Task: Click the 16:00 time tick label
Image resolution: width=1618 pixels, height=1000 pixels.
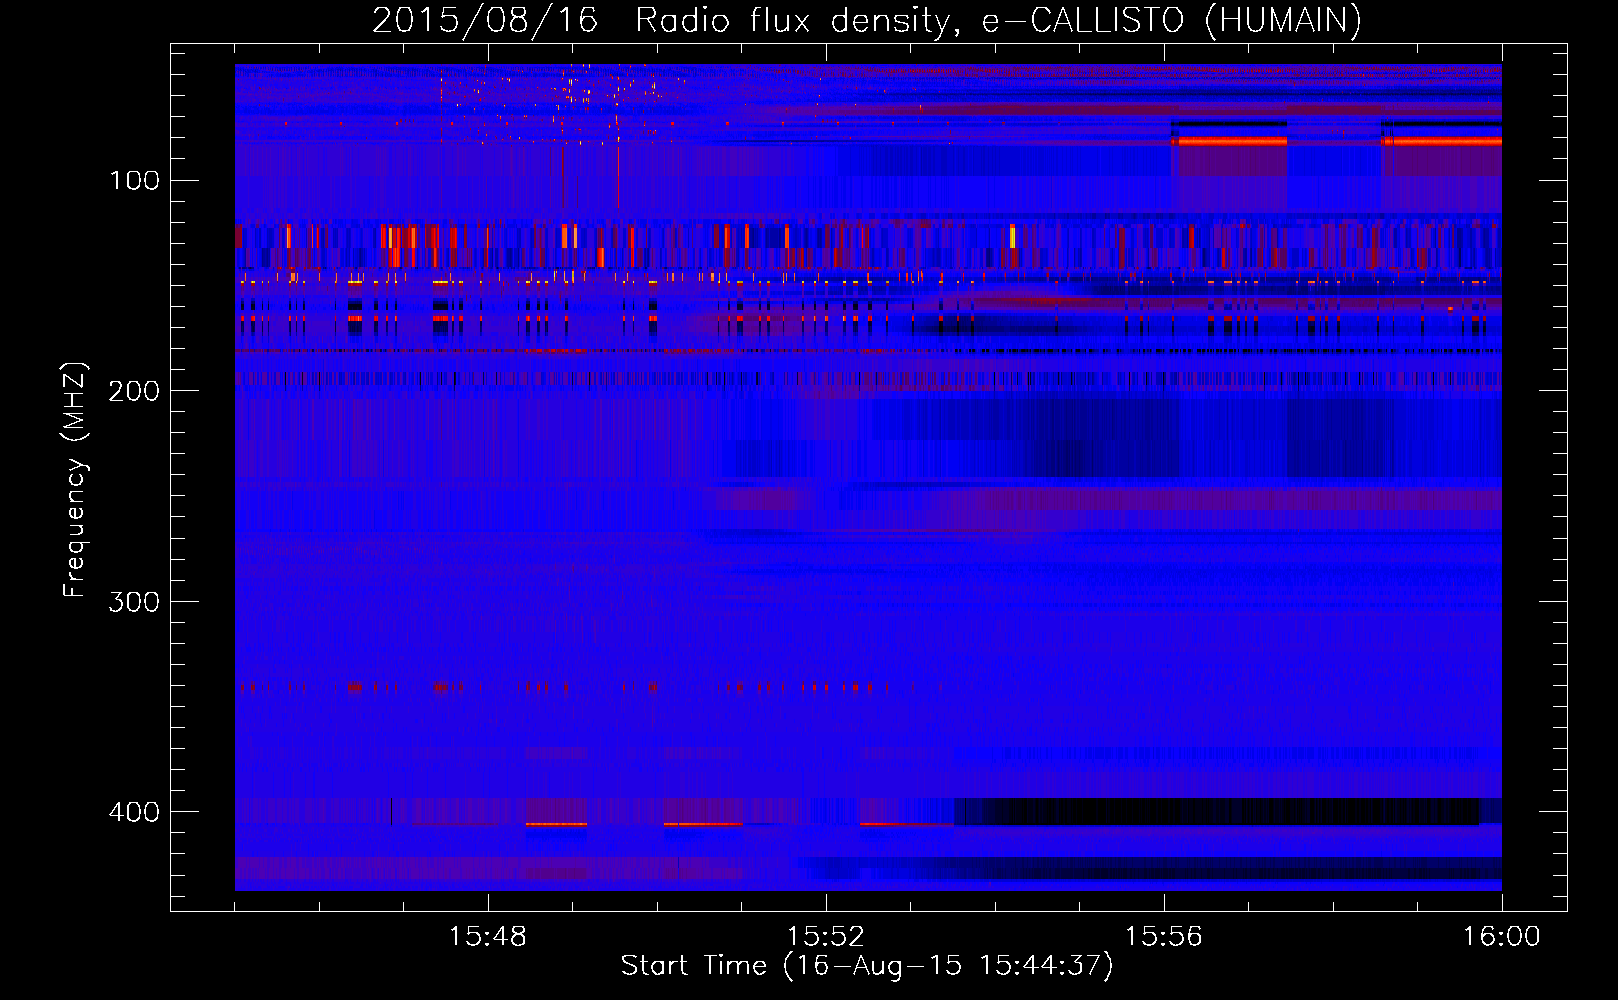Action: [1502, 937]
